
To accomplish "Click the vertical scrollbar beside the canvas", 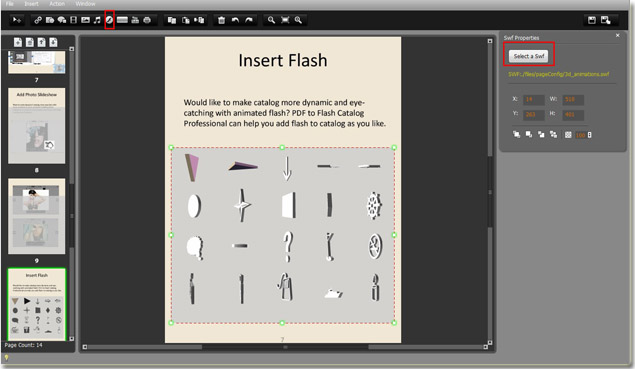I will coord(490,192).
